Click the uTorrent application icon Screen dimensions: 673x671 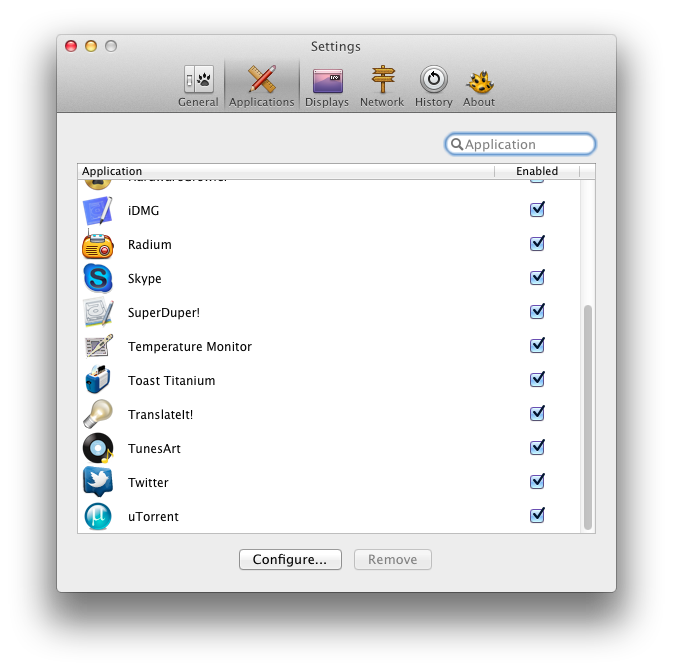pyautogui.click(x=98, y=517)
